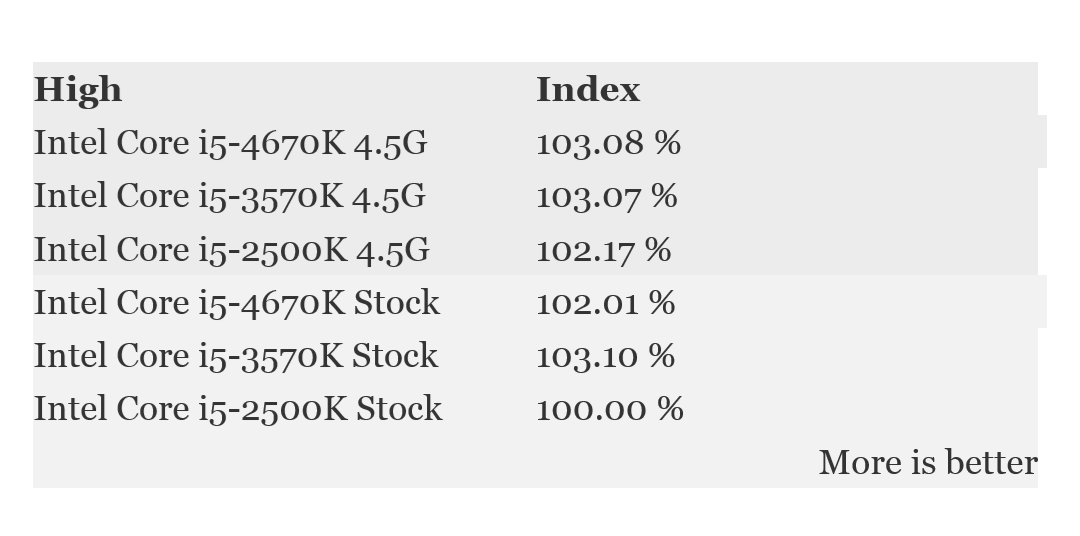
Task: Select the Intel Core i5-4670K Stock row label
Action: (236, 302)
